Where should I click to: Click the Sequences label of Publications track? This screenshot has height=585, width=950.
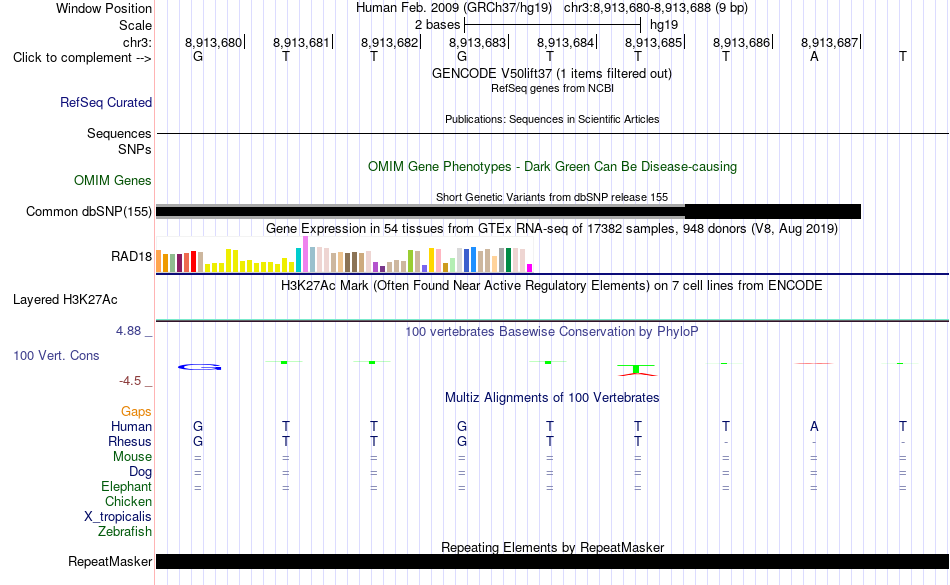pos(119,133)
